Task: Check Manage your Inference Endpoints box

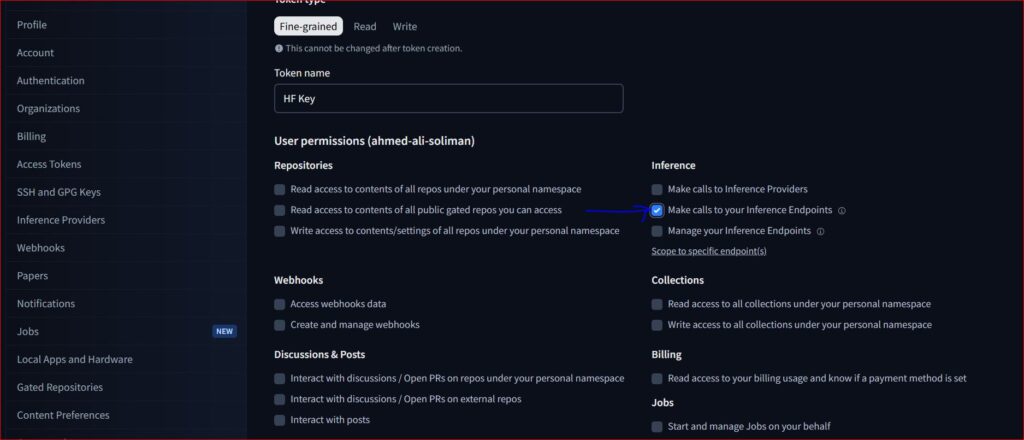Action: pyautogui.click(x=657, y=231)
